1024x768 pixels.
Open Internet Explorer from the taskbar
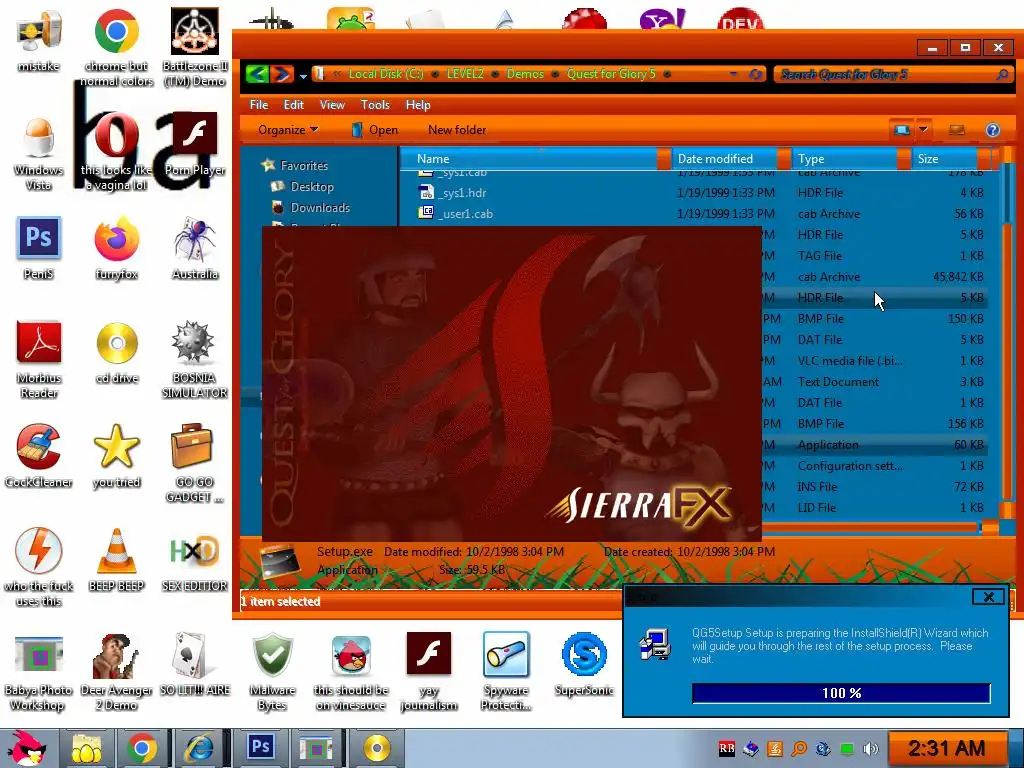coord(199,748)
